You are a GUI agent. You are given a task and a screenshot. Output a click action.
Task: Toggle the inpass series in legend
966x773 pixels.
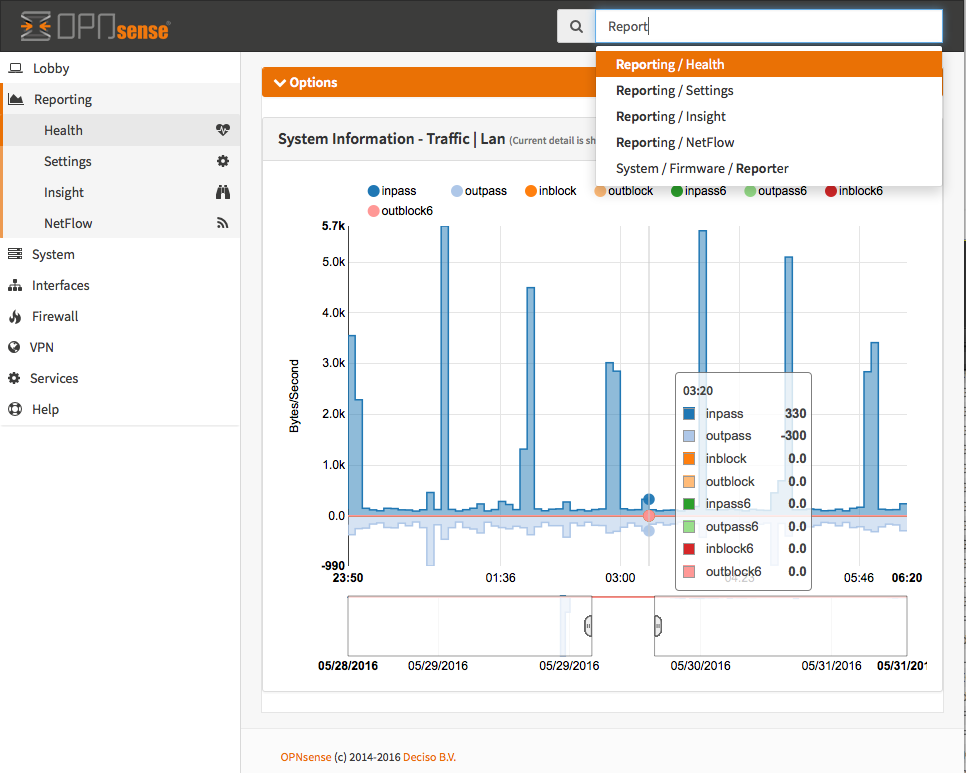pyautogui.click(x=392, y=191)
